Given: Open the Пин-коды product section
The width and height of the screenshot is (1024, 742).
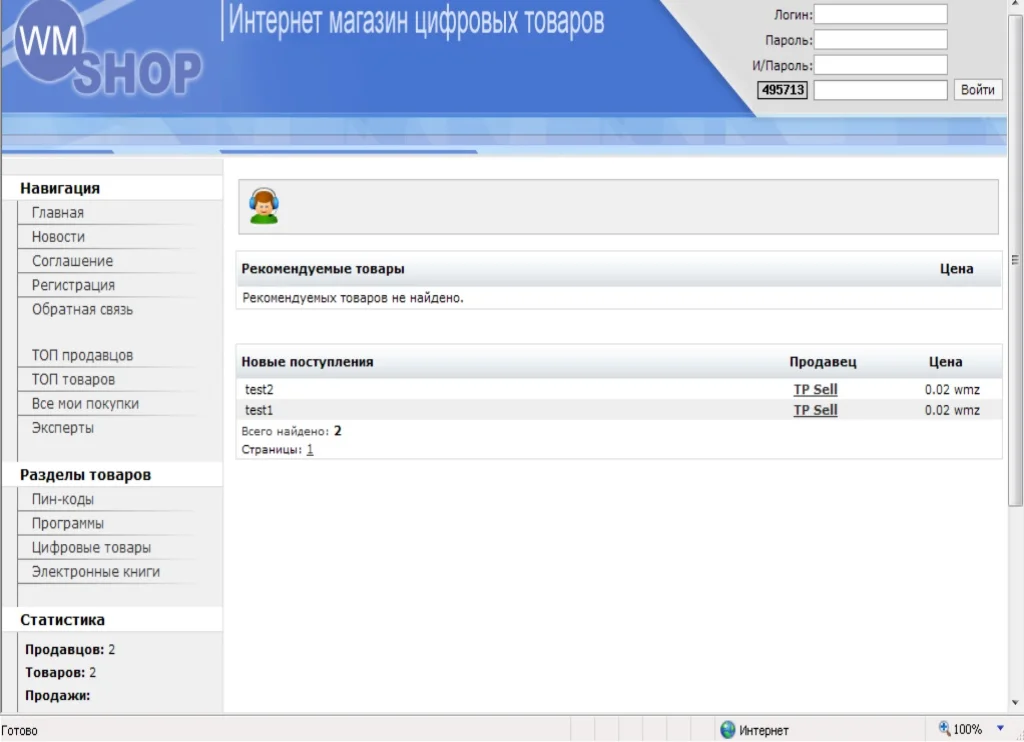Looking at the screenshot, I should point(63,499).
